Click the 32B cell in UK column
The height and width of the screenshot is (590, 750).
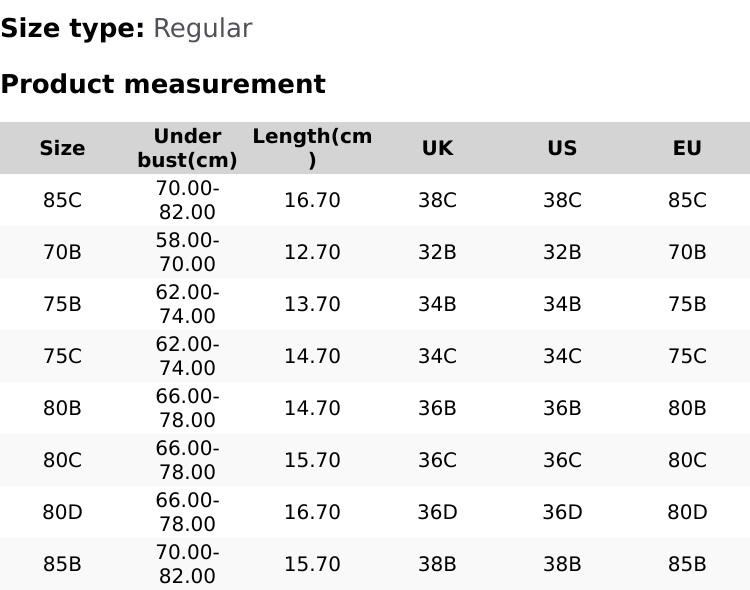click(x=437, y=252)
